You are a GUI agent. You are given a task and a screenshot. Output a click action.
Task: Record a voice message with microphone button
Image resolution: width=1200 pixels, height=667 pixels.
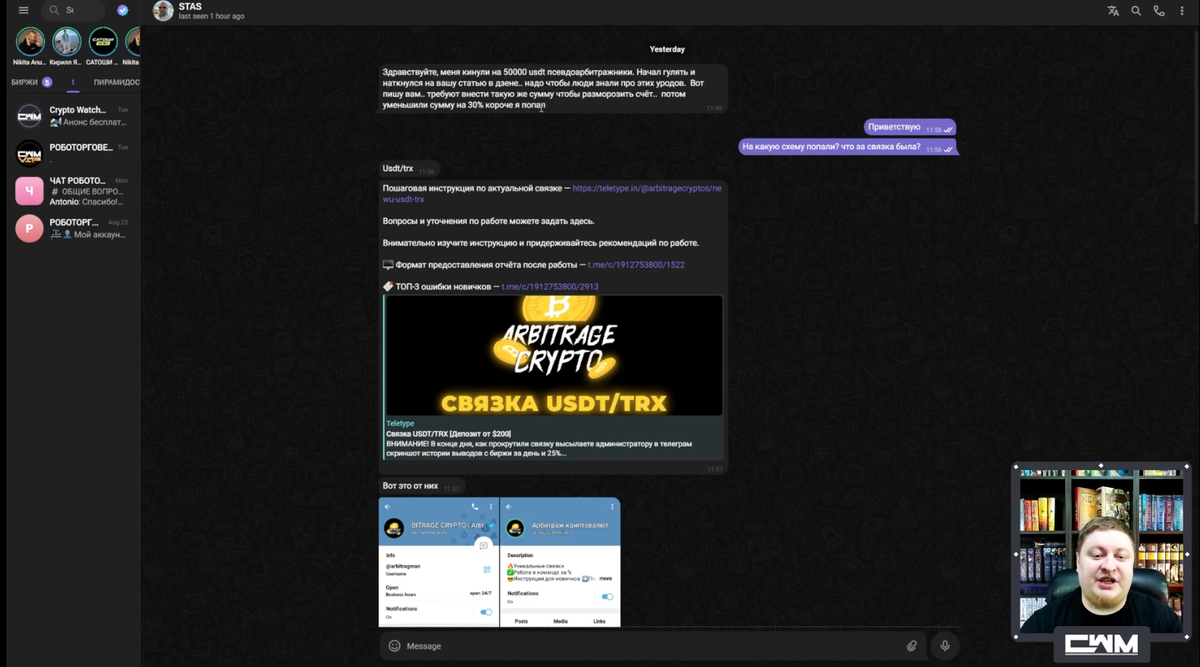(945, 646)
